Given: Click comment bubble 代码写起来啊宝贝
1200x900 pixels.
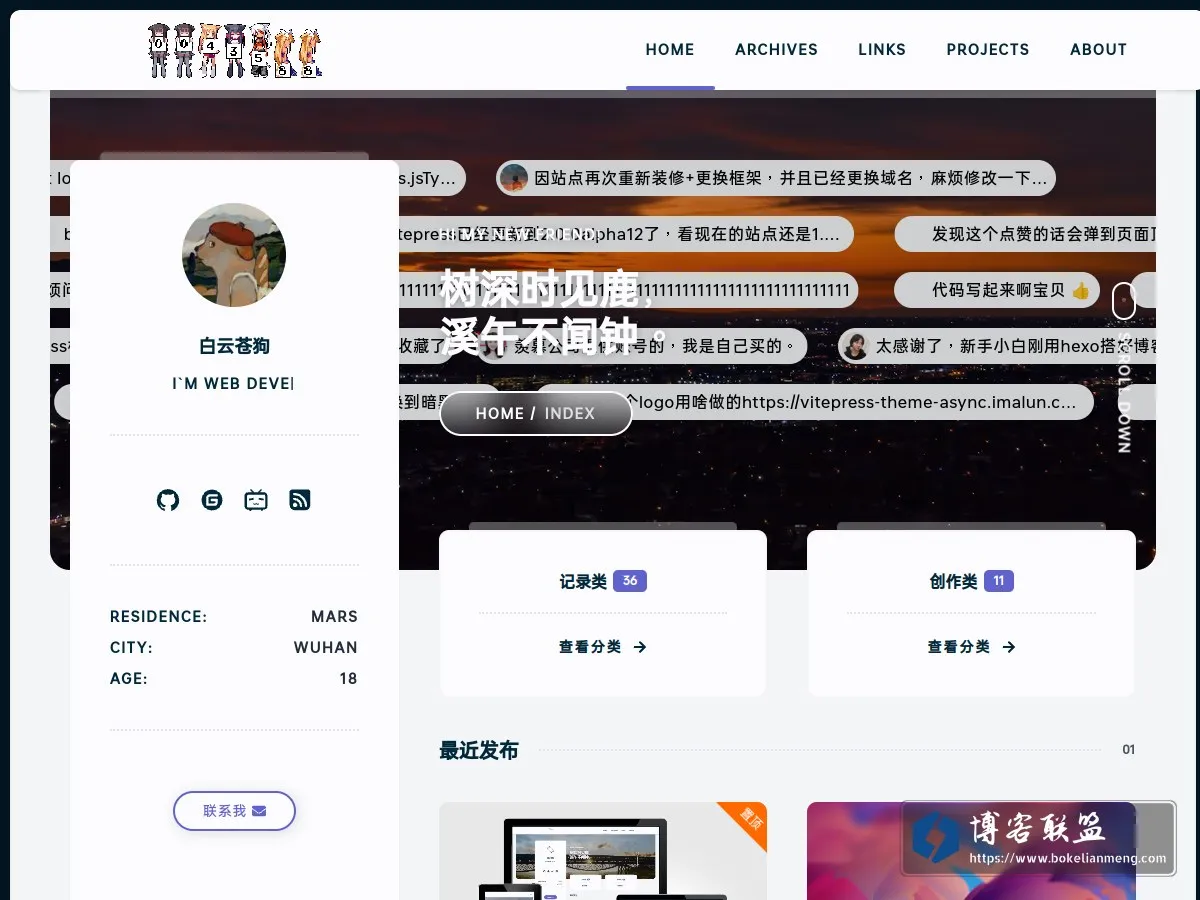Looking at the screenshot, I should click(997, 290).
